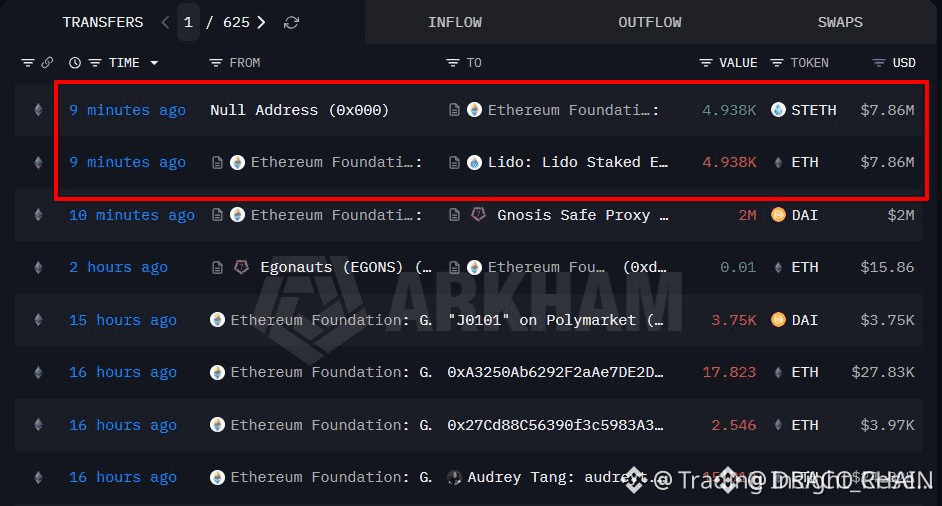
Task: Click the 0.01 ETH value
Action: pyautogui.click(x=738, y=267)
